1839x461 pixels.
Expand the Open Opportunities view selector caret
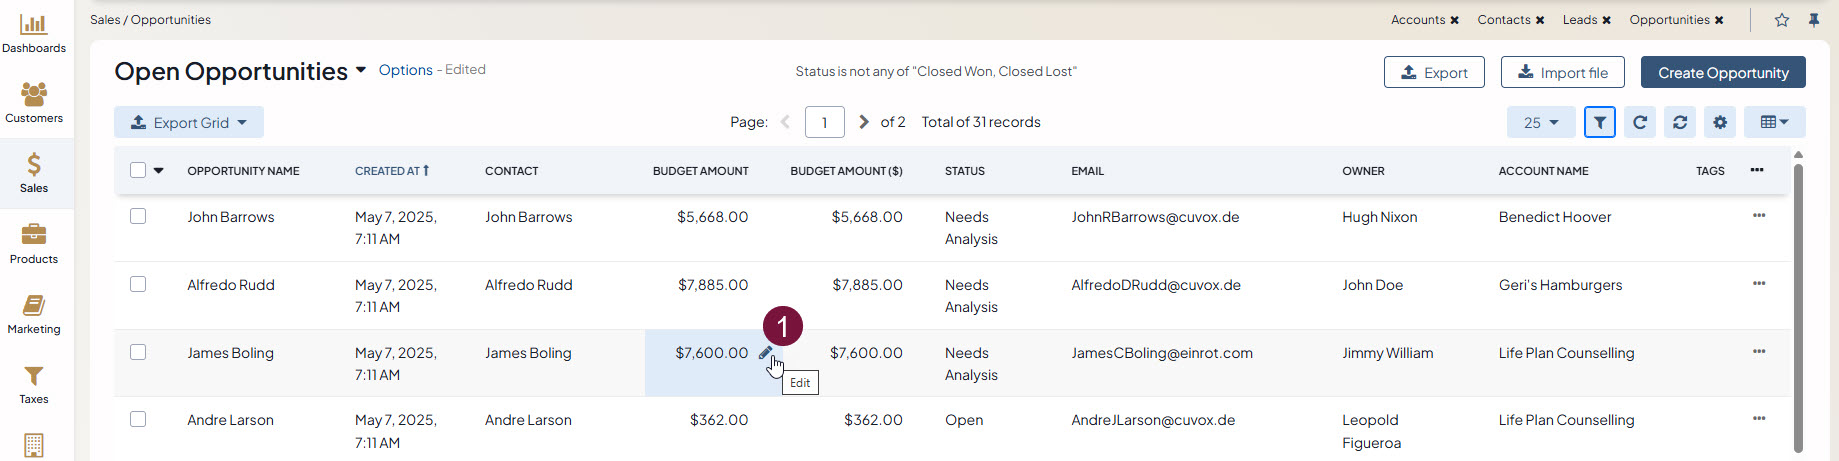[361, 71]
